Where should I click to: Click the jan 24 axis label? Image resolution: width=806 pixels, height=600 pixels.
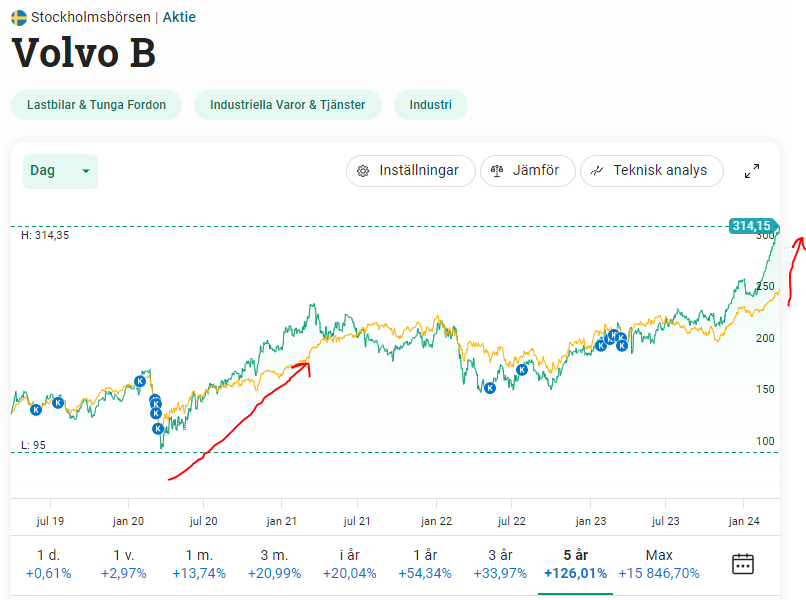point(744,521)
